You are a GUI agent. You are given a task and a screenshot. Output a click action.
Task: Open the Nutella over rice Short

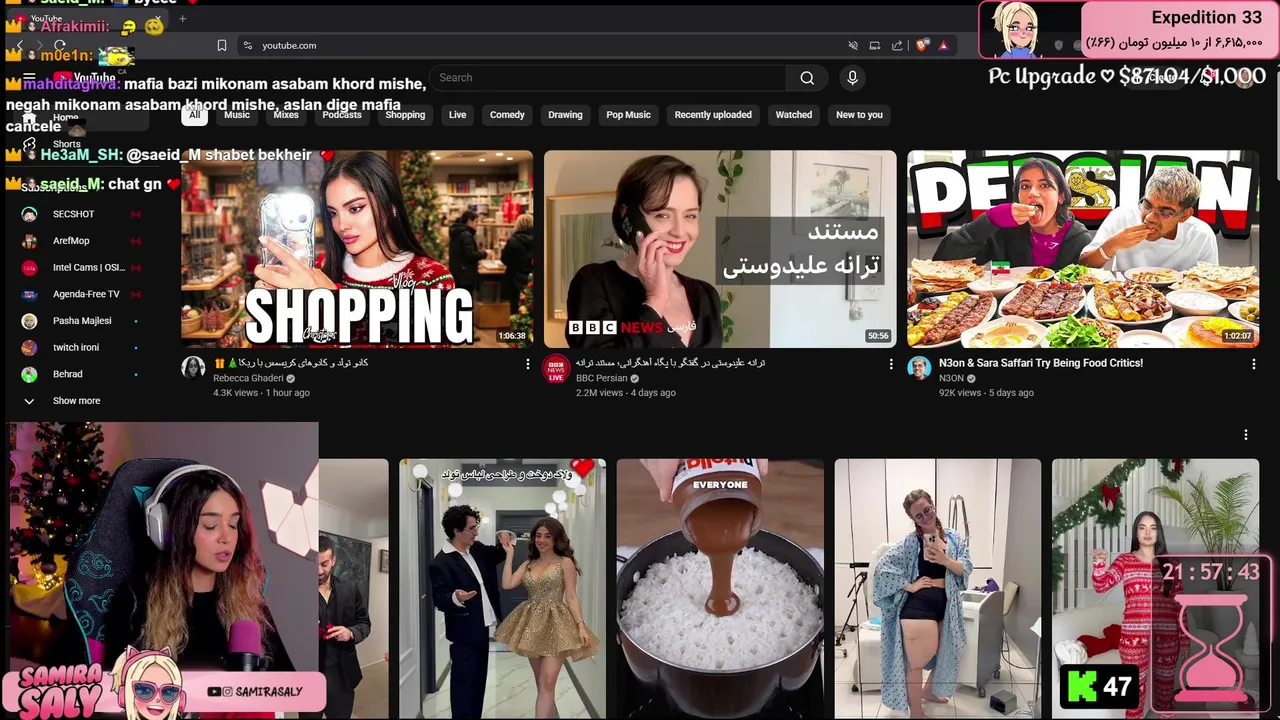720,589
